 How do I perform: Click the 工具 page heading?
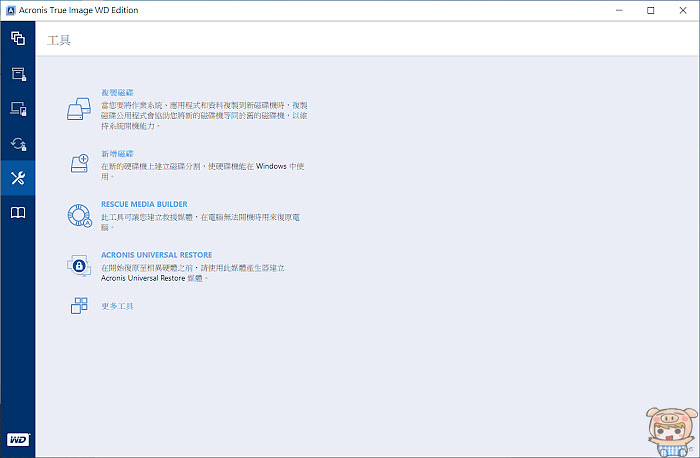[58, 40]
